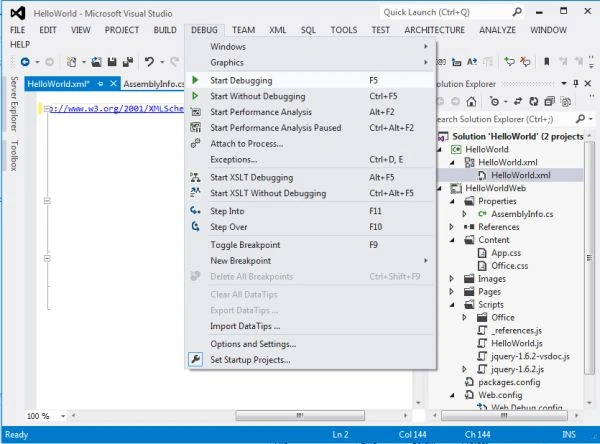
Task: Switch to the AssemblyInfo.cs tab
Action: tap(153, 84)
